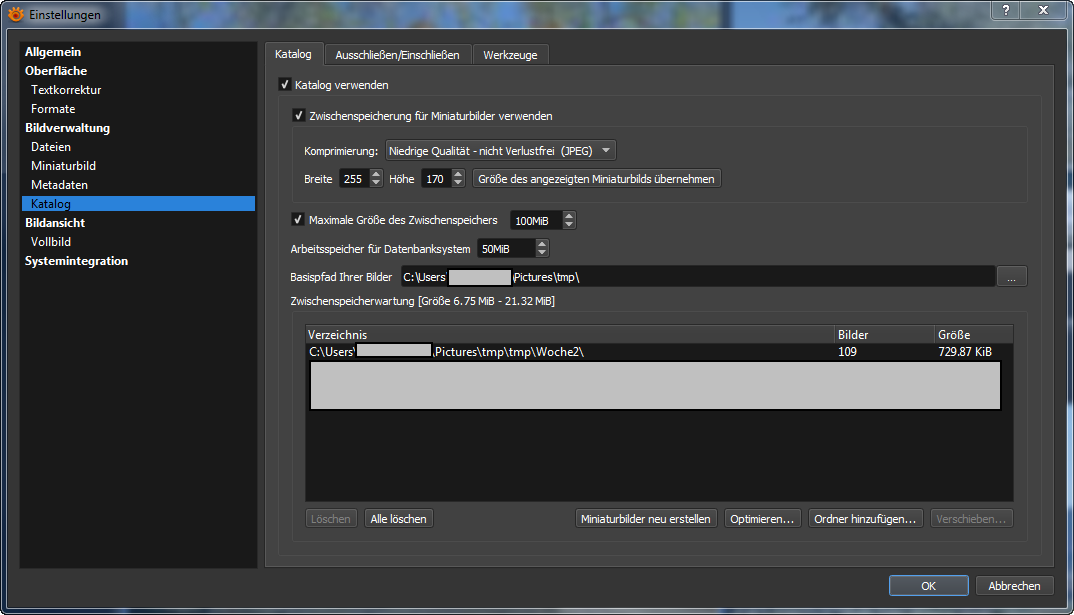Click the XnView icon in title bar
Image resolution: width=1074 pixels, height=615 pixels.
point(15,14)
